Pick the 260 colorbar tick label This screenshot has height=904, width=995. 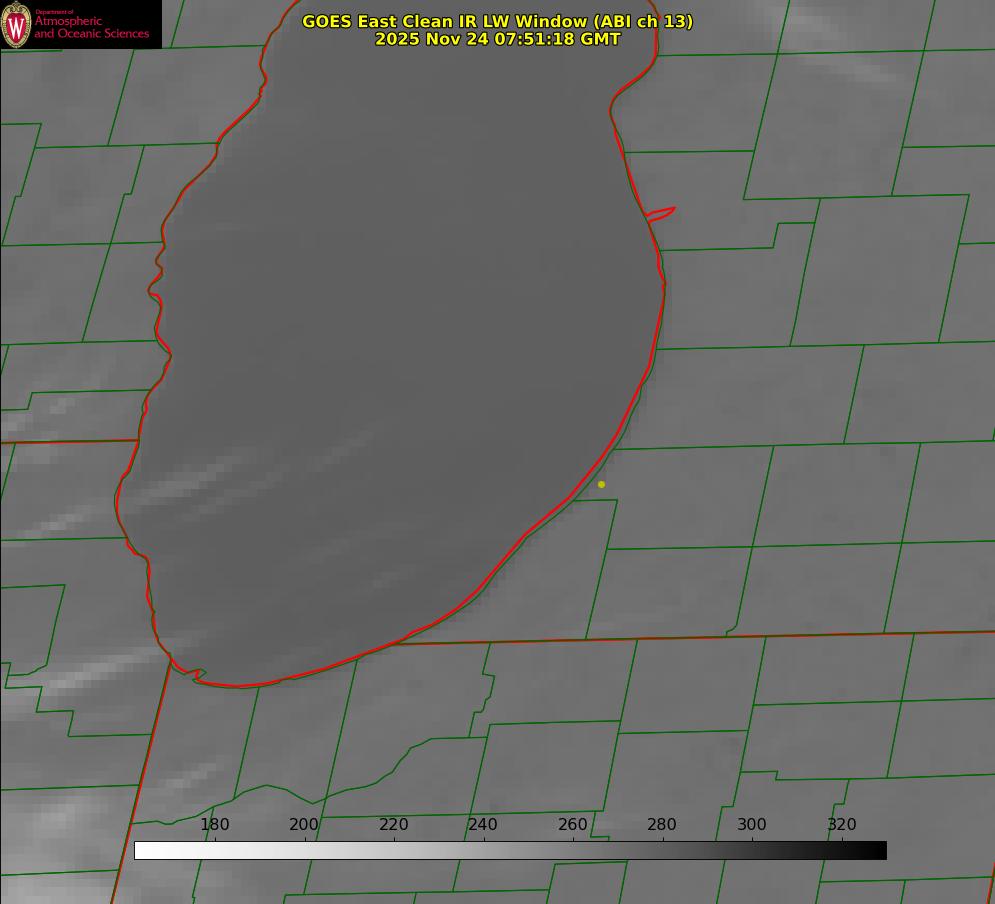pos(573,824)
